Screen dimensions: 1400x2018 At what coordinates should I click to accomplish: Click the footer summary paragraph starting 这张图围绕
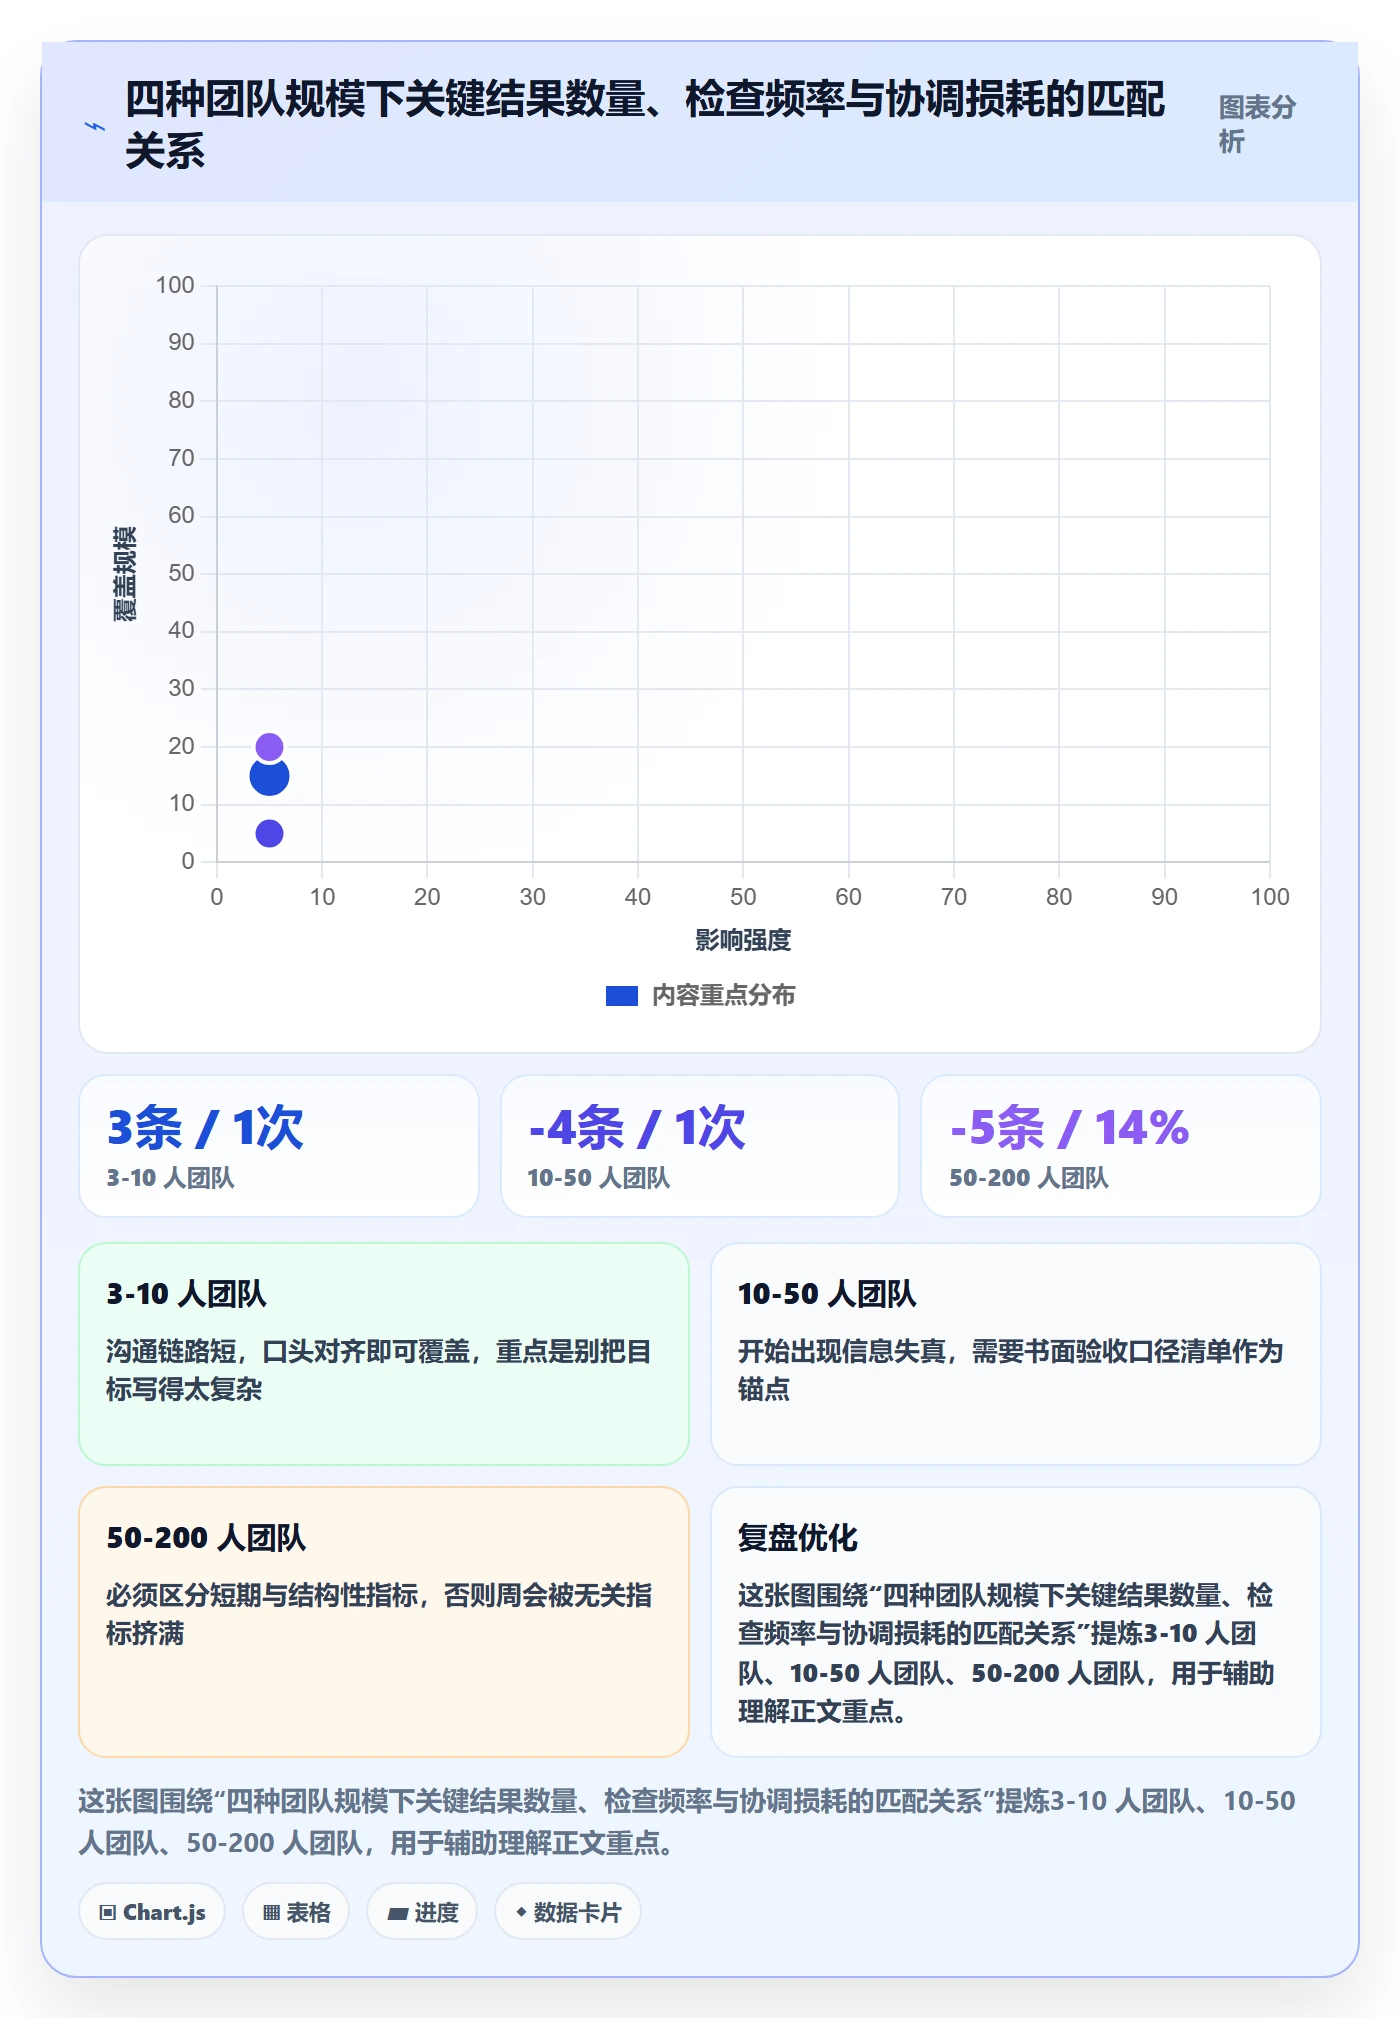coord(687,1822)
